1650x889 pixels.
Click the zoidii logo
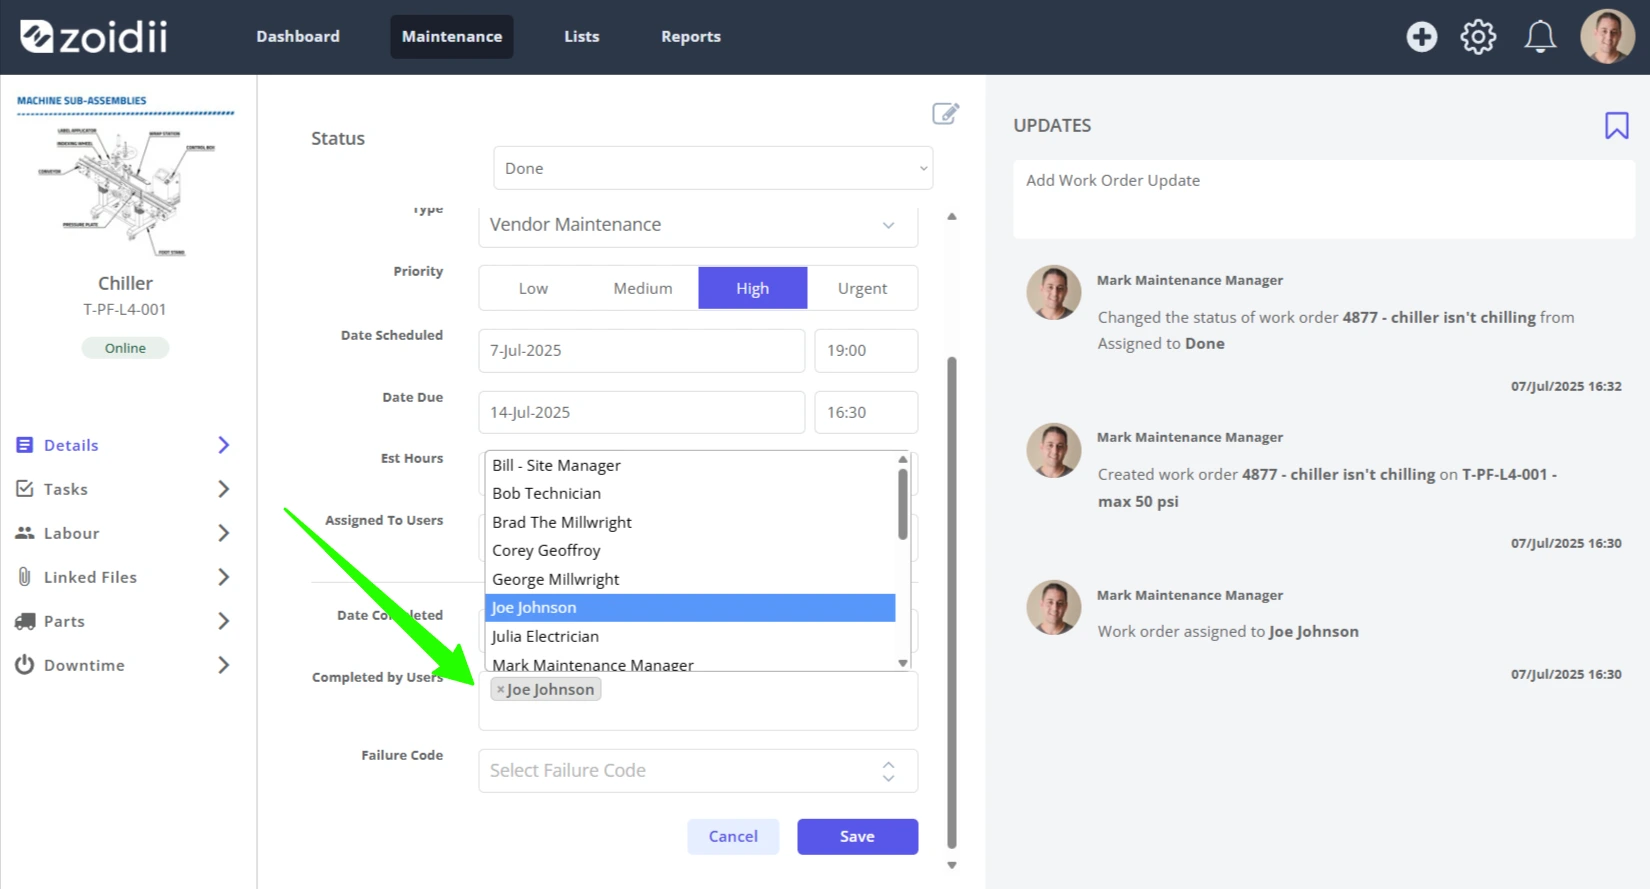94,37
